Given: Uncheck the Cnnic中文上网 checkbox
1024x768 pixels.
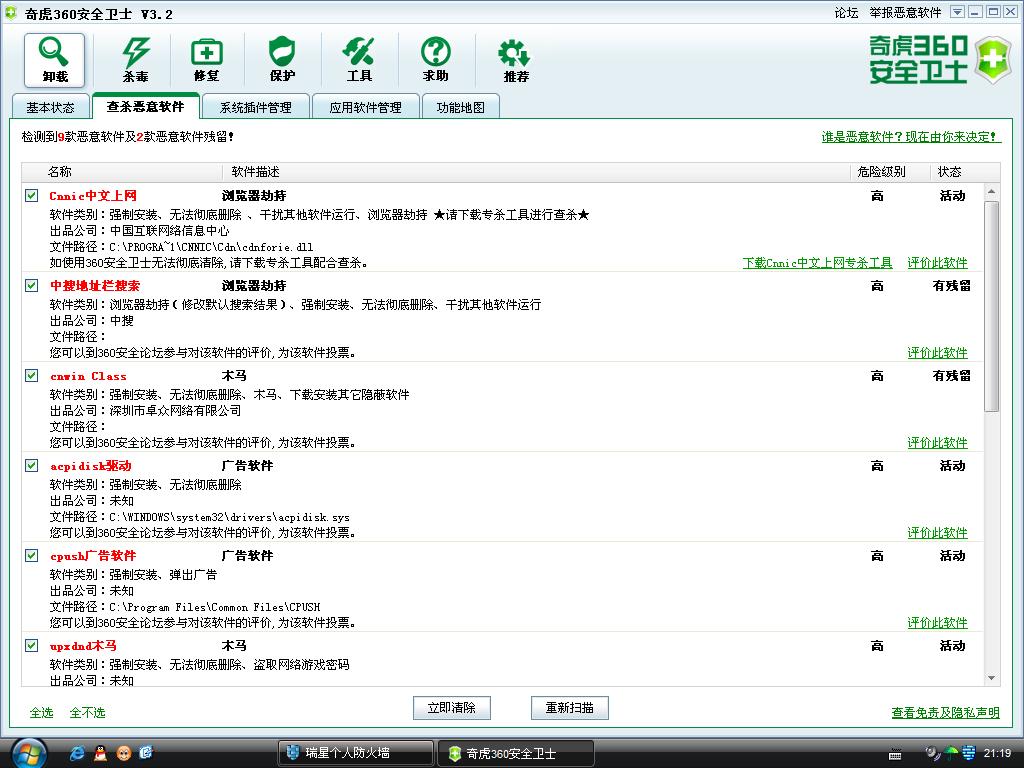Looking at the screenshot, I should (31, 195).
